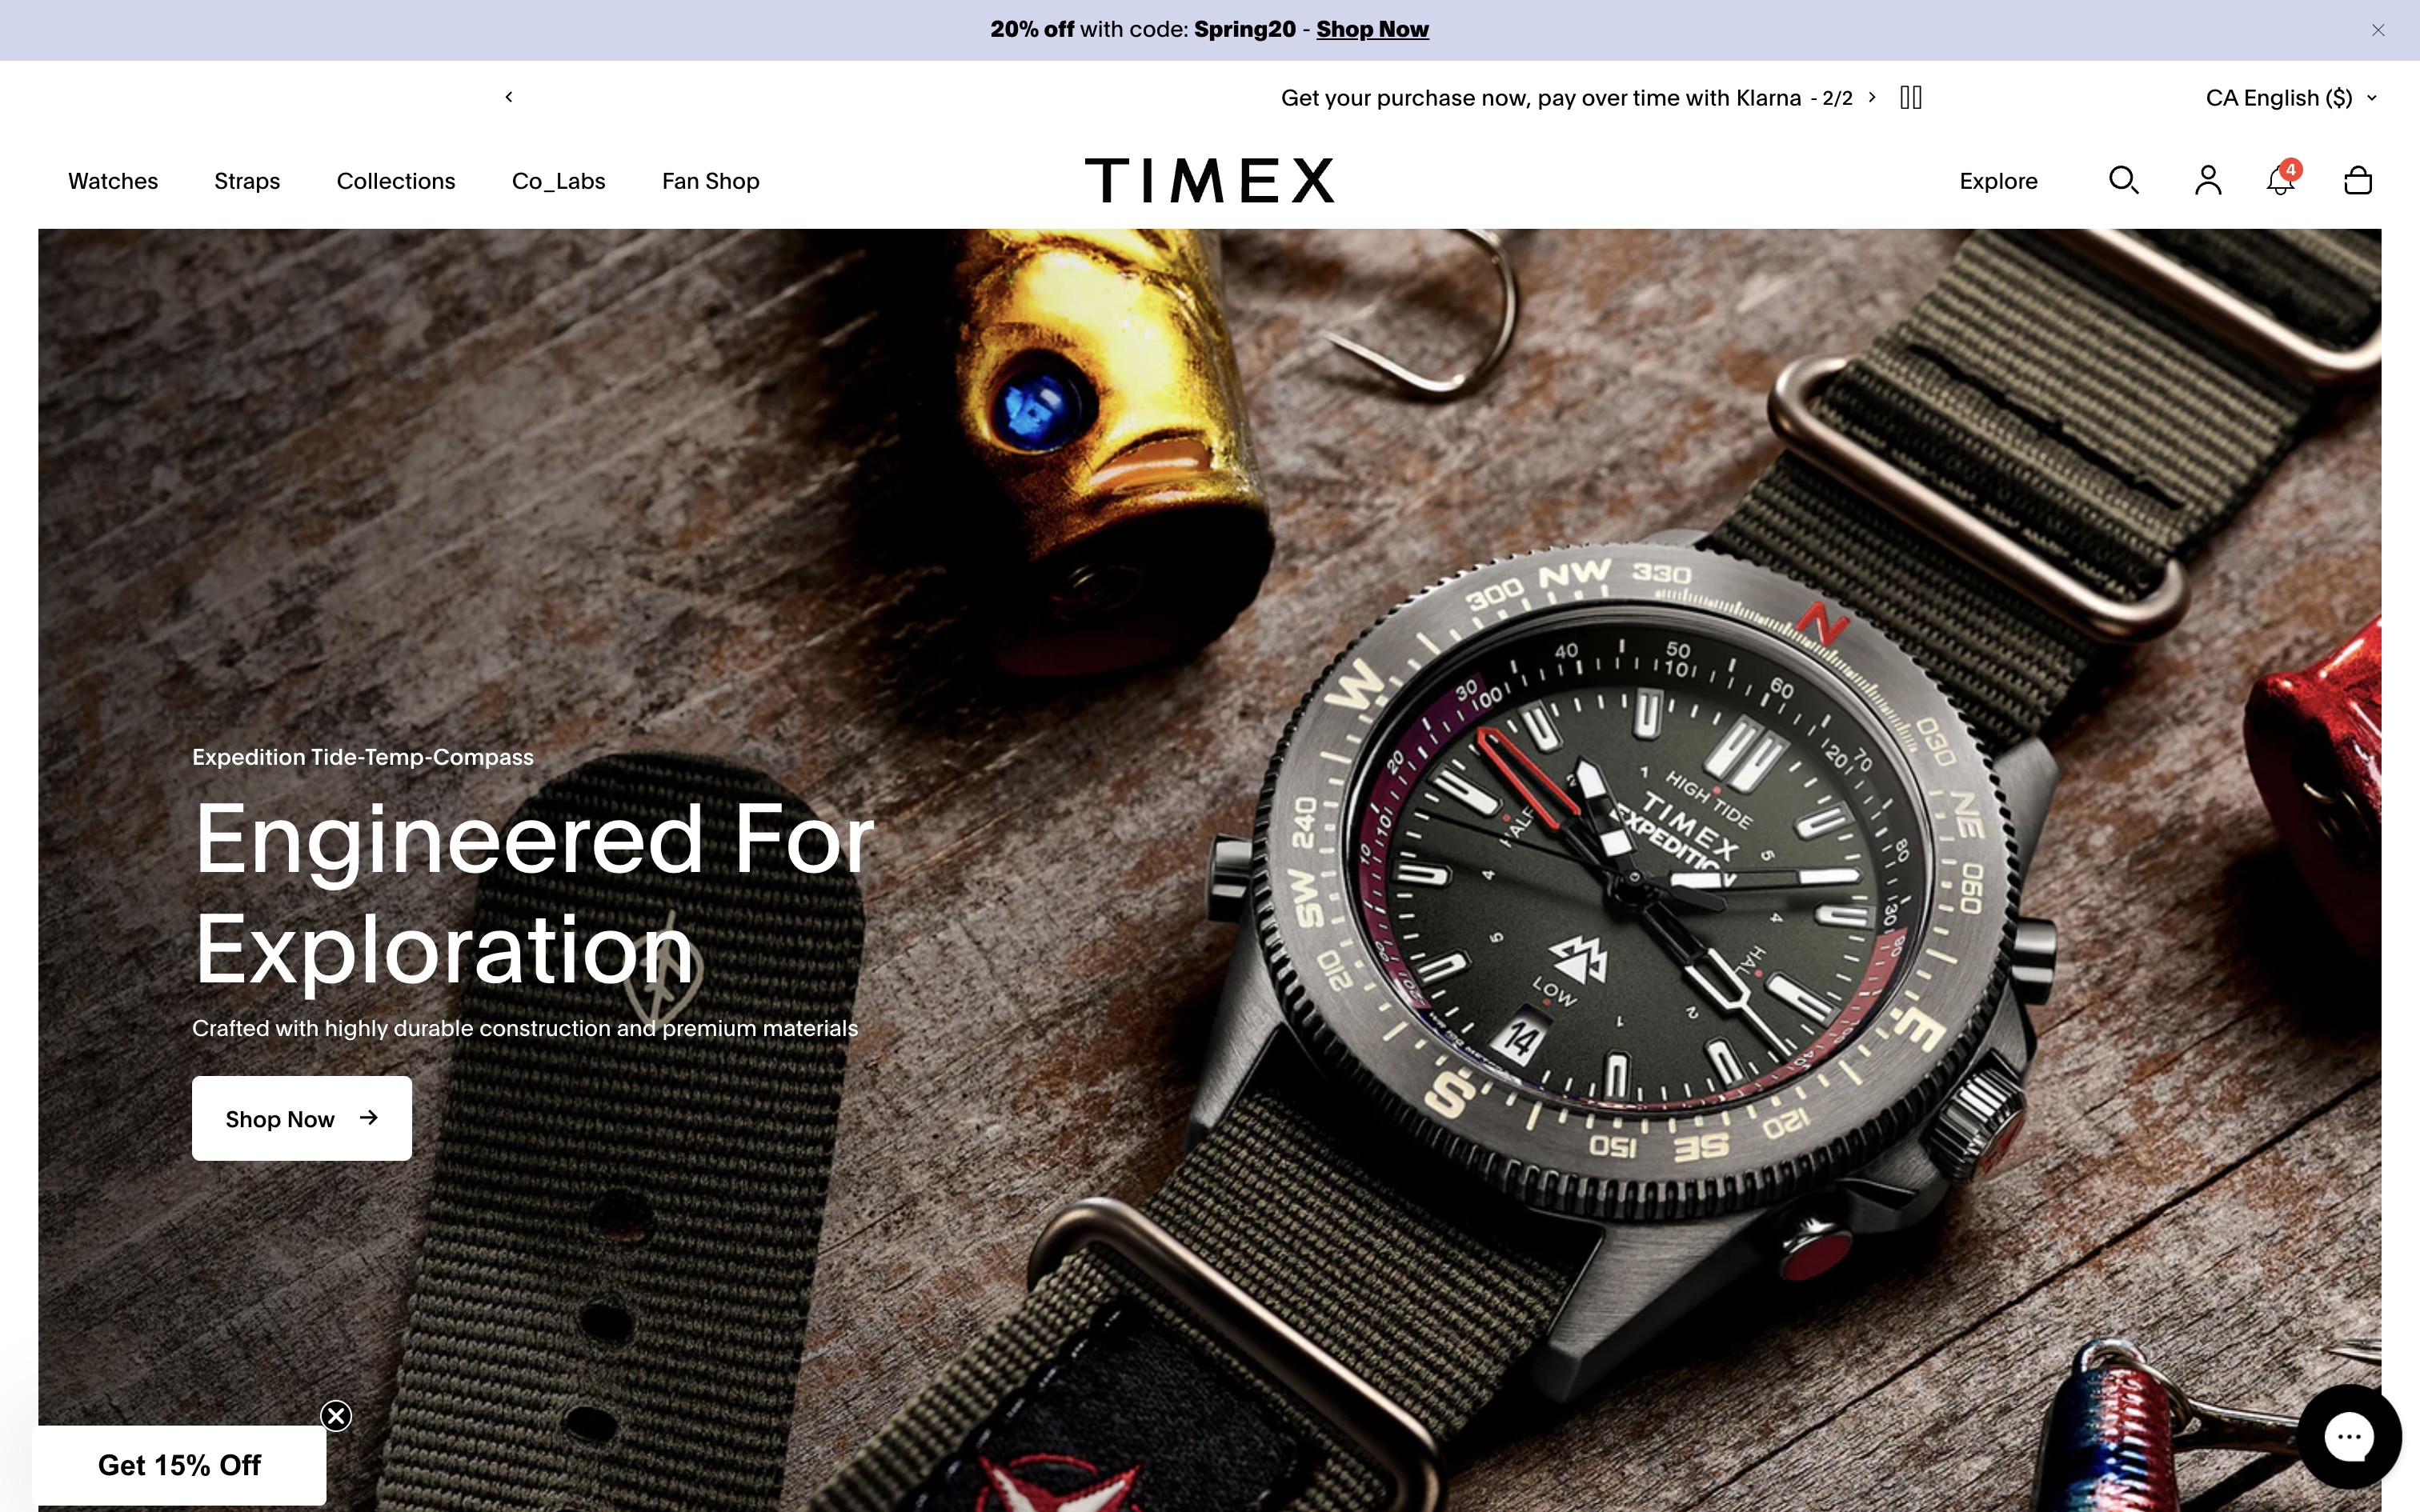Screen dimensions: 2420x1512
Task: Open the Explore menu
Action: point(1998,181)
